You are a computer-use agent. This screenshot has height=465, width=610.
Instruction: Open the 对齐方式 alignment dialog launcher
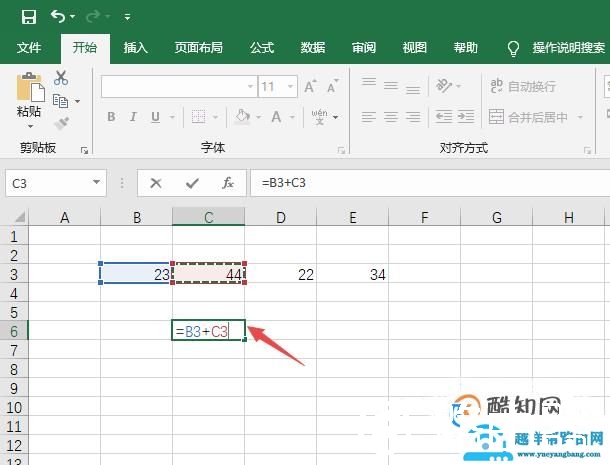[587, 150]
